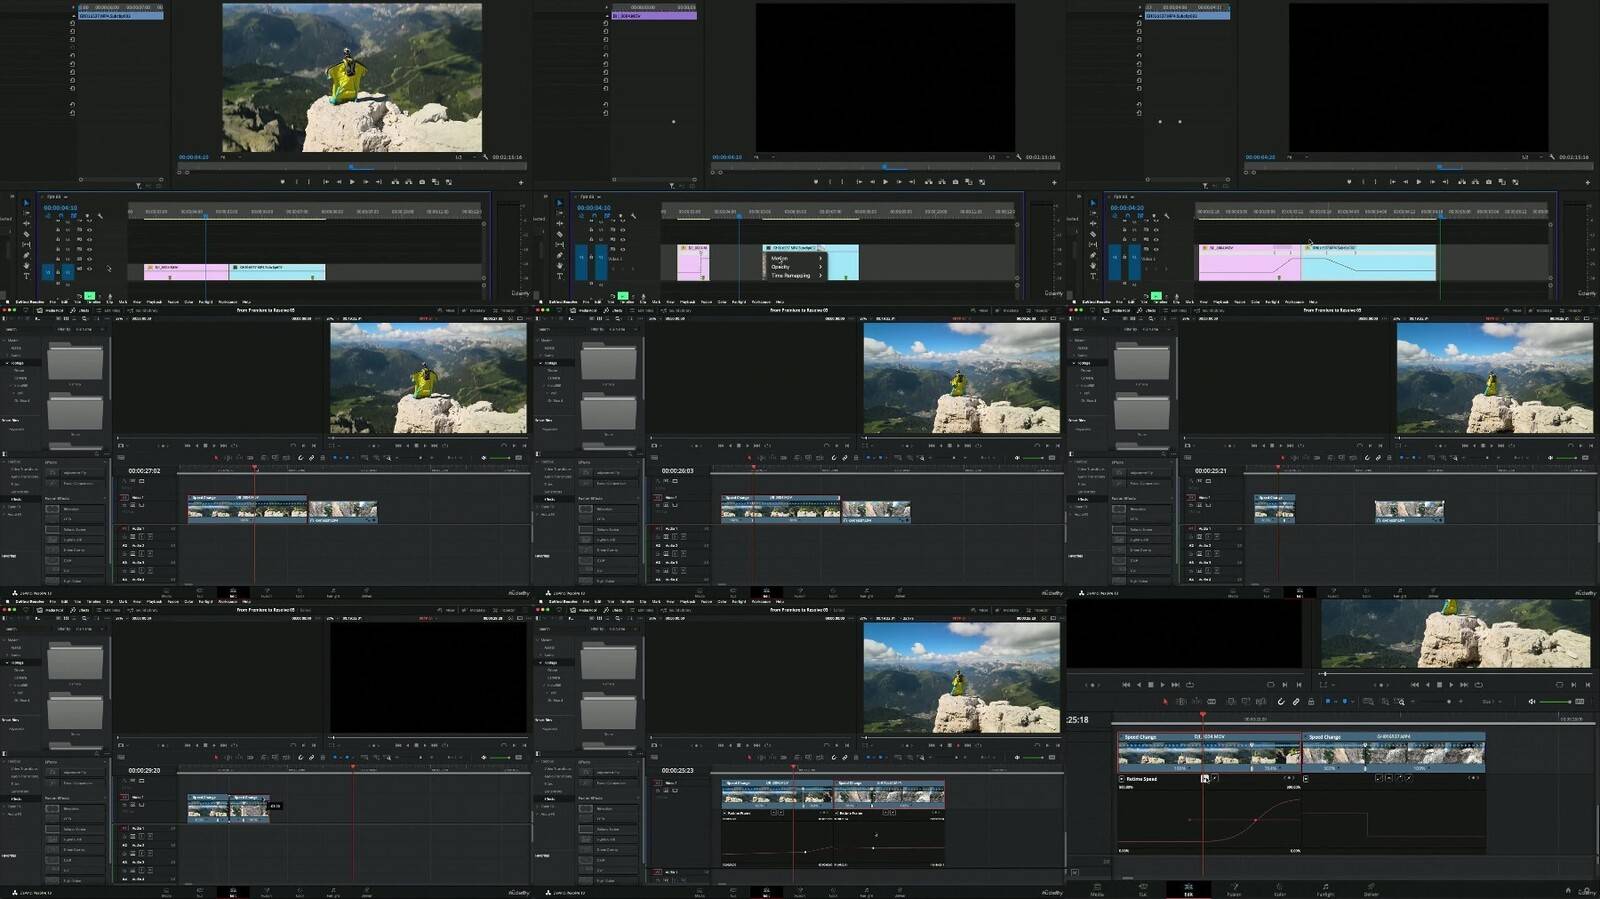
Task: Select pink clip in Premiere wingsuit-preview frame timeline
Action: (x=186, y=272)
